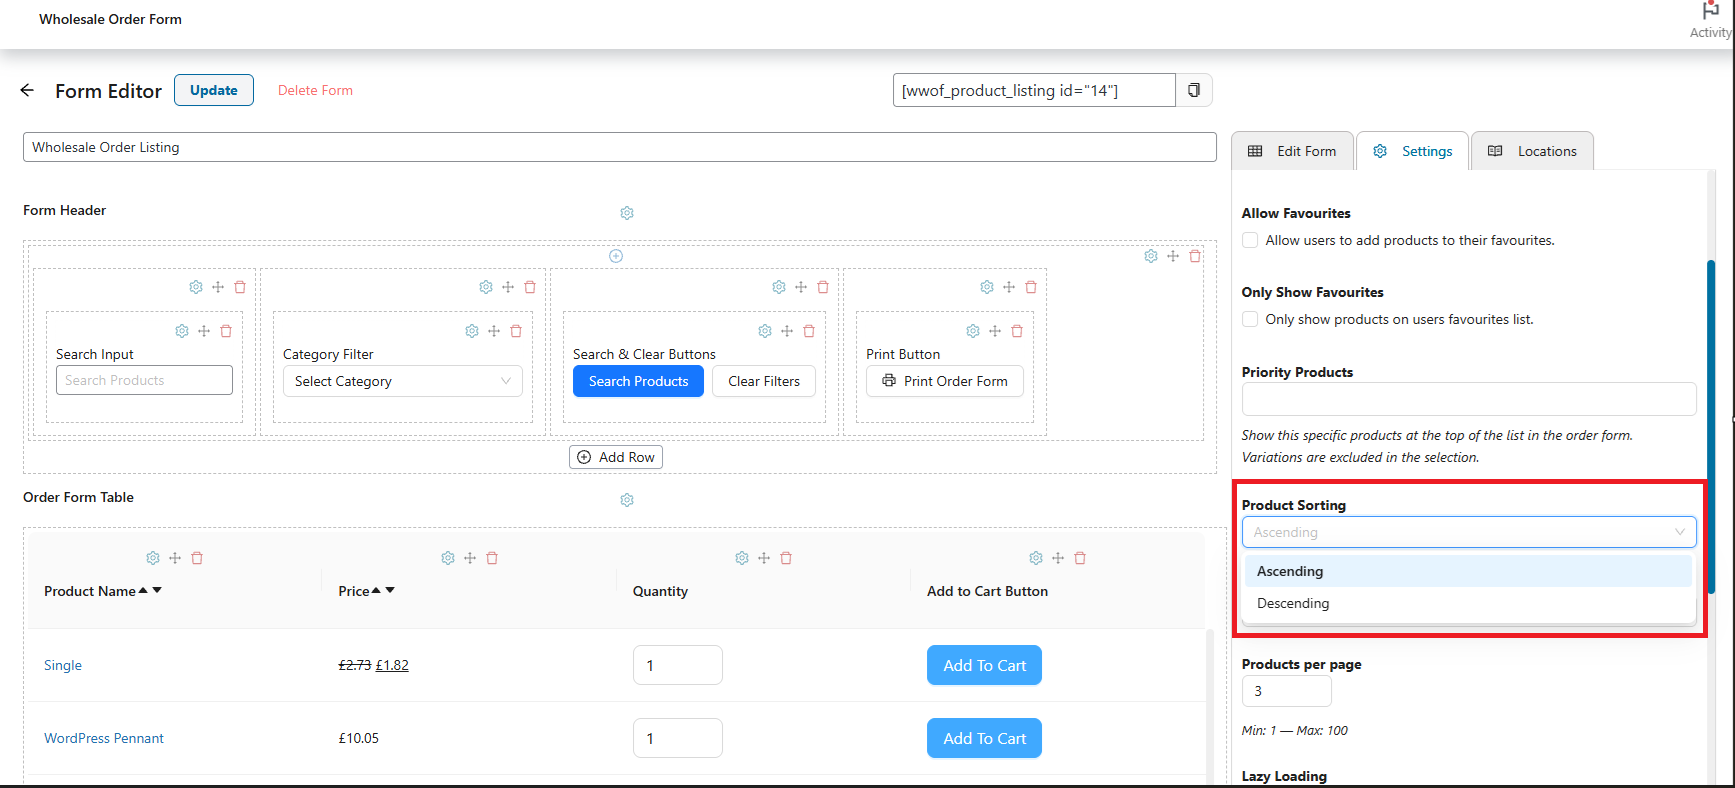This screenshot has height=788, width=1735.
Task: Click the shortcode text field
Action: 1034,90
